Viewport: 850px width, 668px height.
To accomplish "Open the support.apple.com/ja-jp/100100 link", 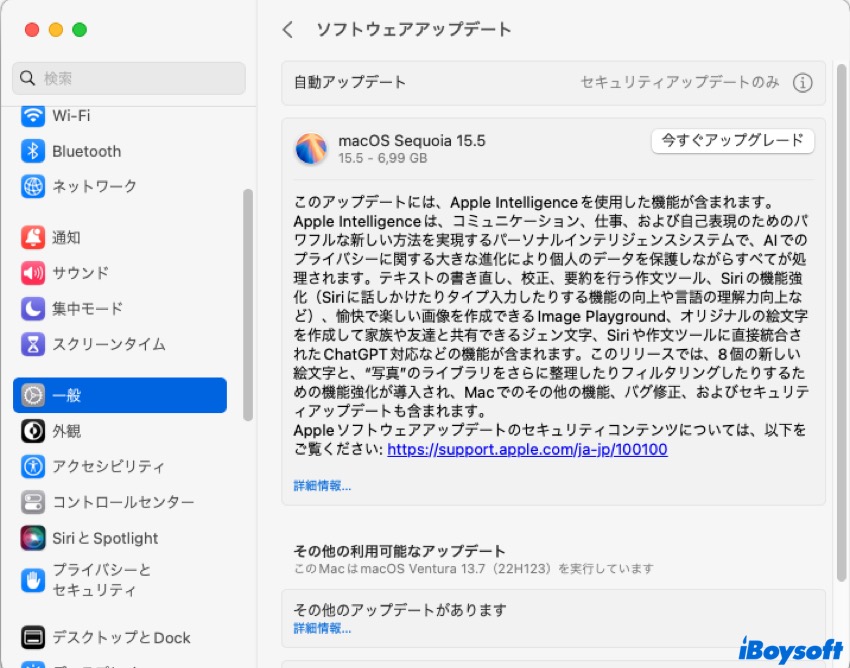I will tap(527, 450).
